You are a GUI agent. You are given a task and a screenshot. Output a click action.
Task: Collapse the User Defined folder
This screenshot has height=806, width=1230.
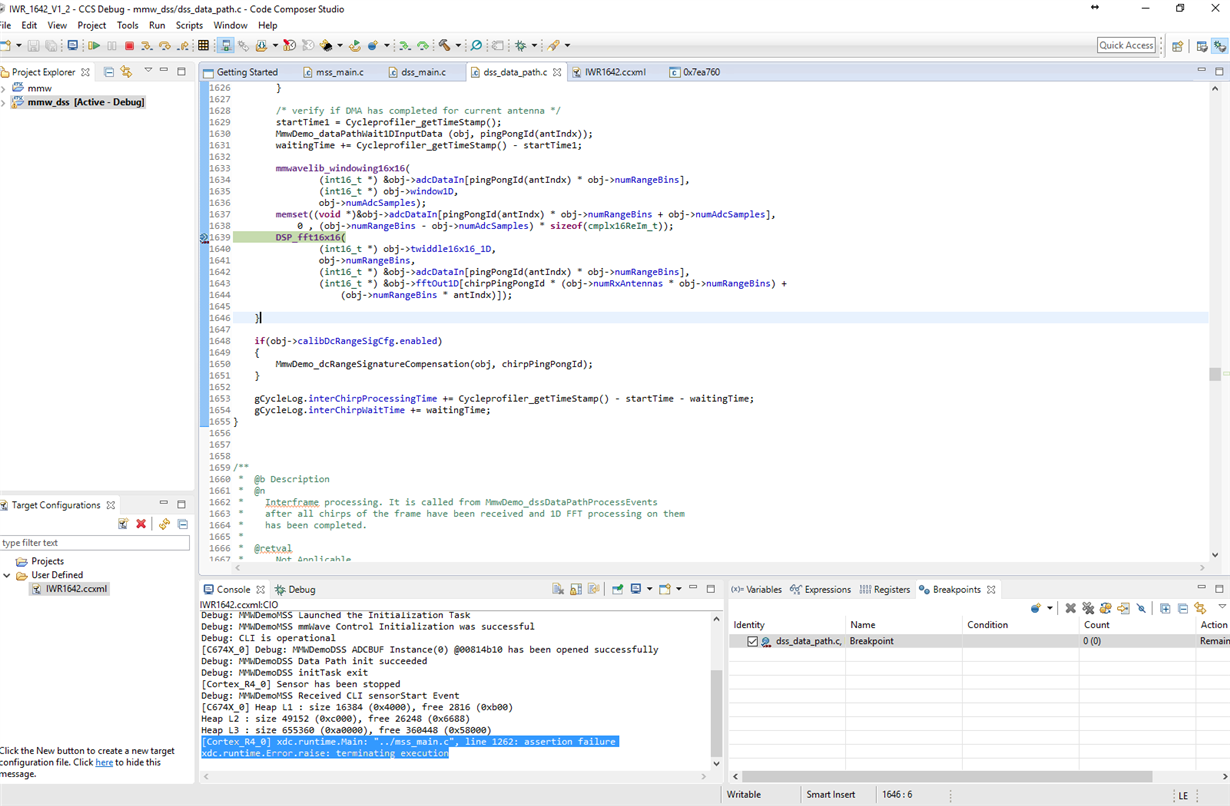(7, 575)
